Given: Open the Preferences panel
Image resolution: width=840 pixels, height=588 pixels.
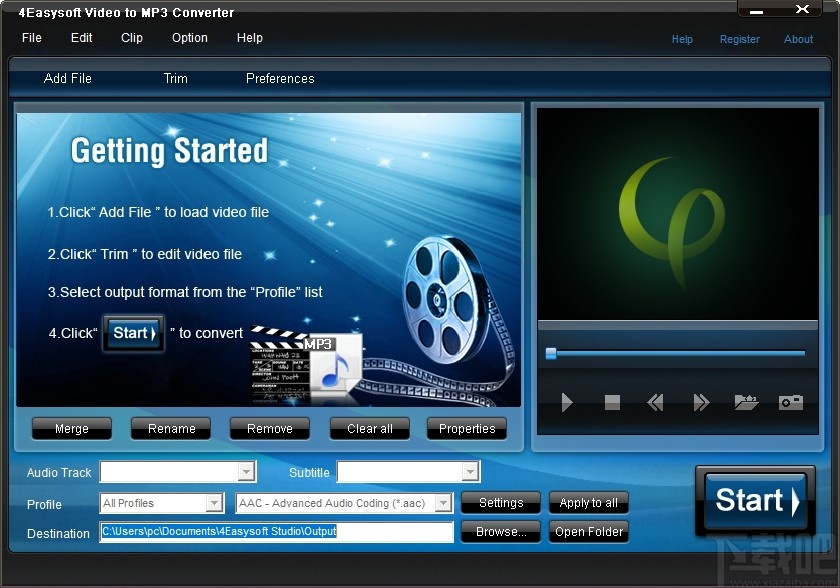Looking at the screenshot, I should pos(279,78).
